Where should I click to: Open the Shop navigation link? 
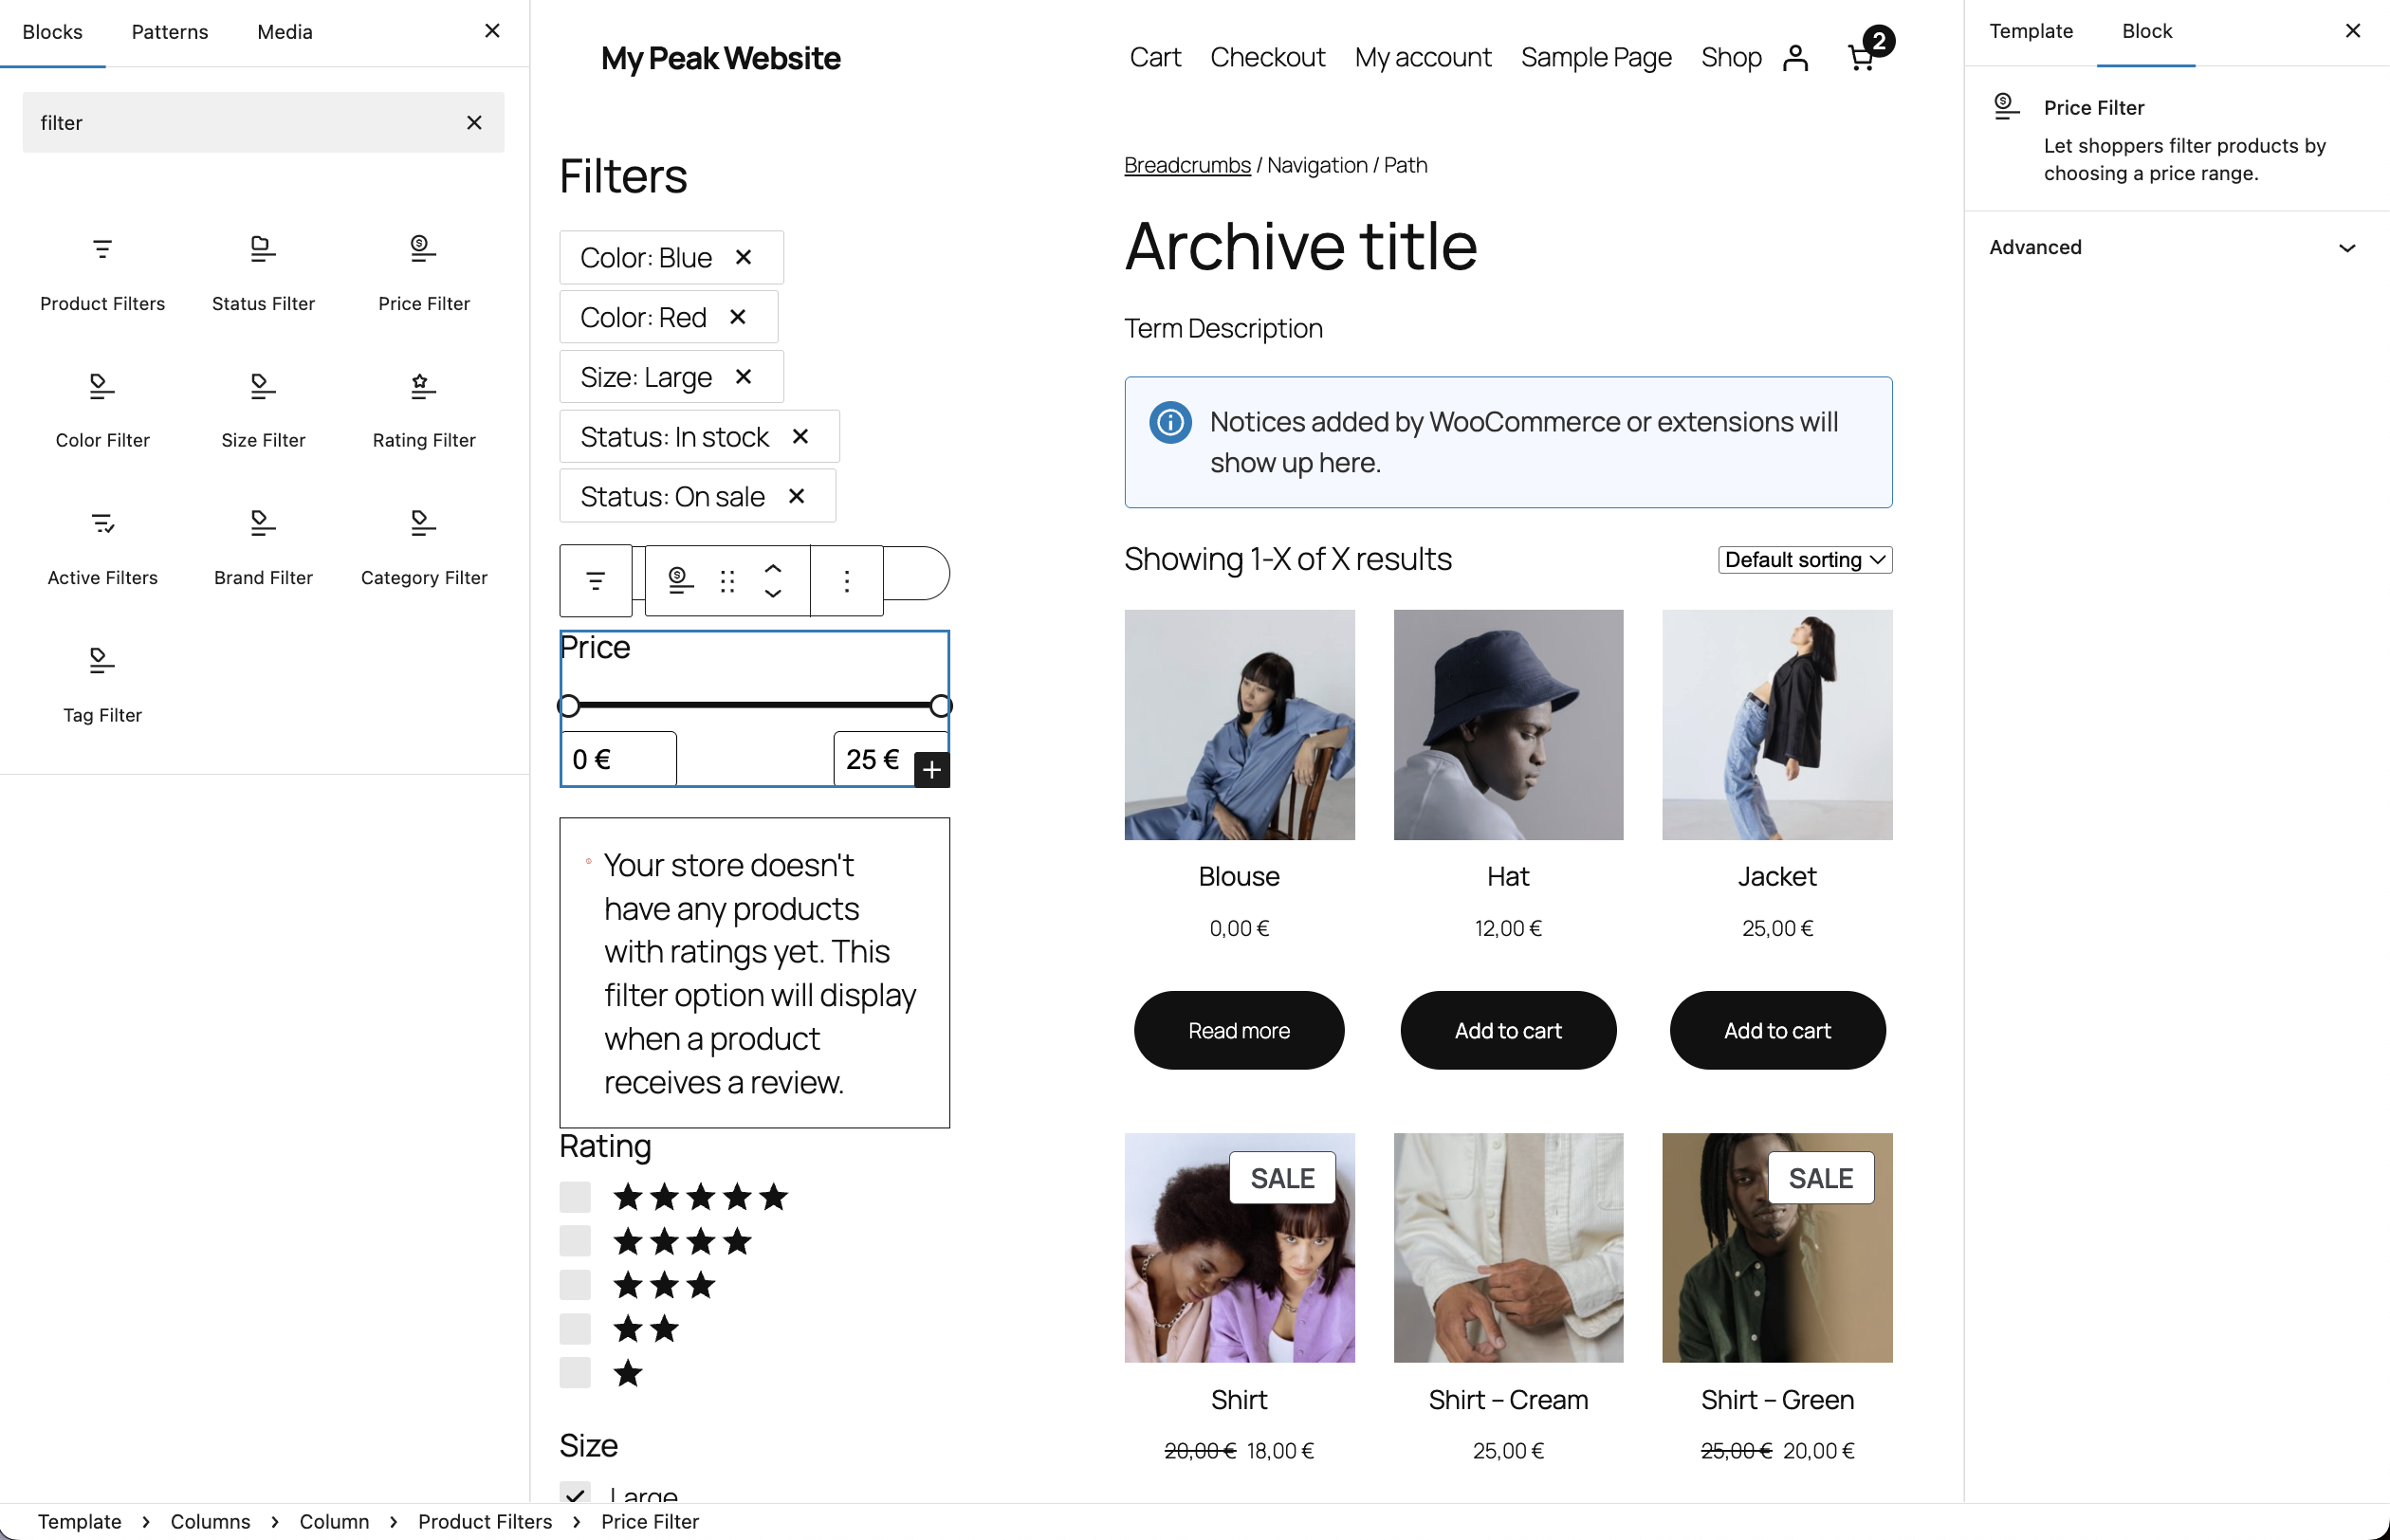click(x=1731, y=57)
